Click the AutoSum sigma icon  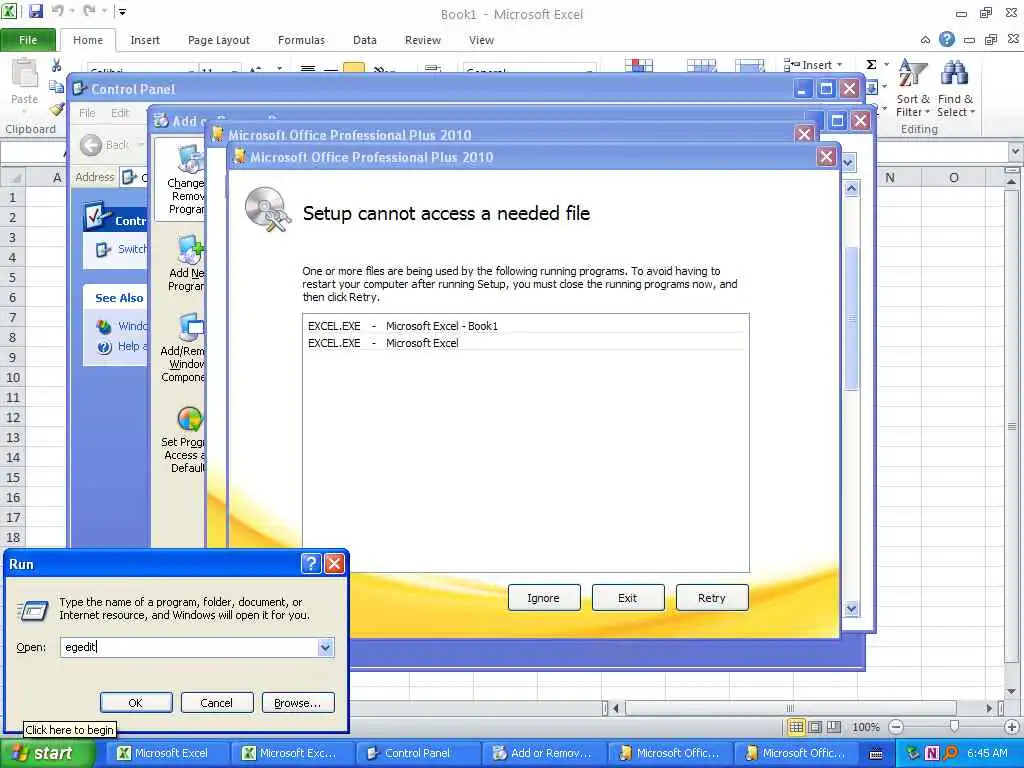pos(871,65)
